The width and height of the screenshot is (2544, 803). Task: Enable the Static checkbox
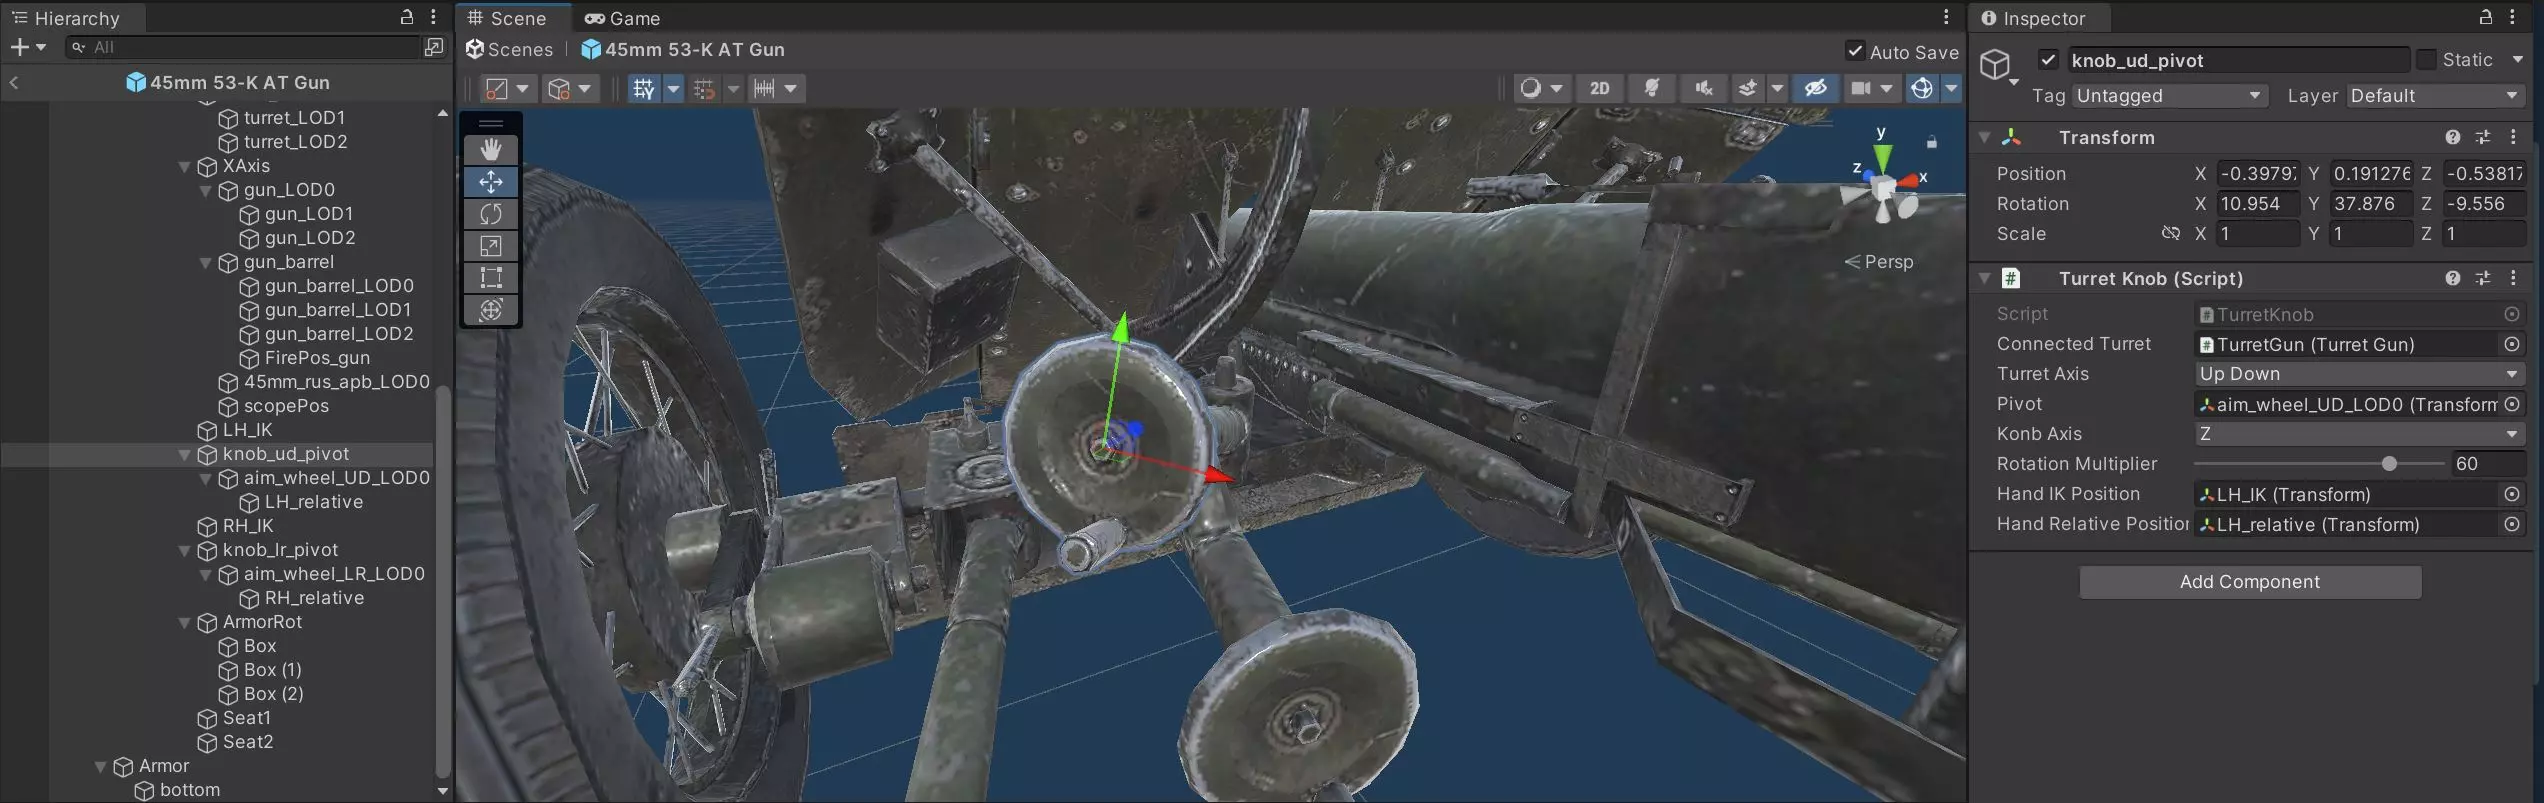coord(2426,60)
